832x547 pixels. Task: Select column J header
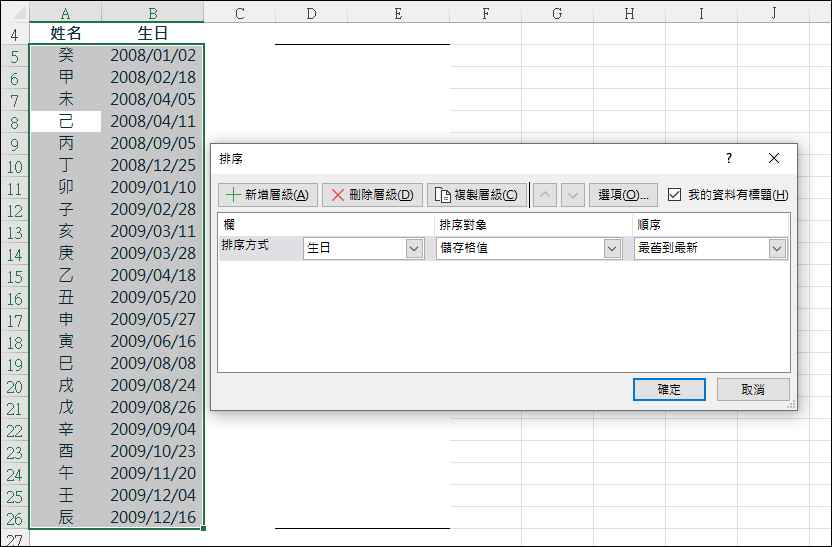click(x=774, y=13)
